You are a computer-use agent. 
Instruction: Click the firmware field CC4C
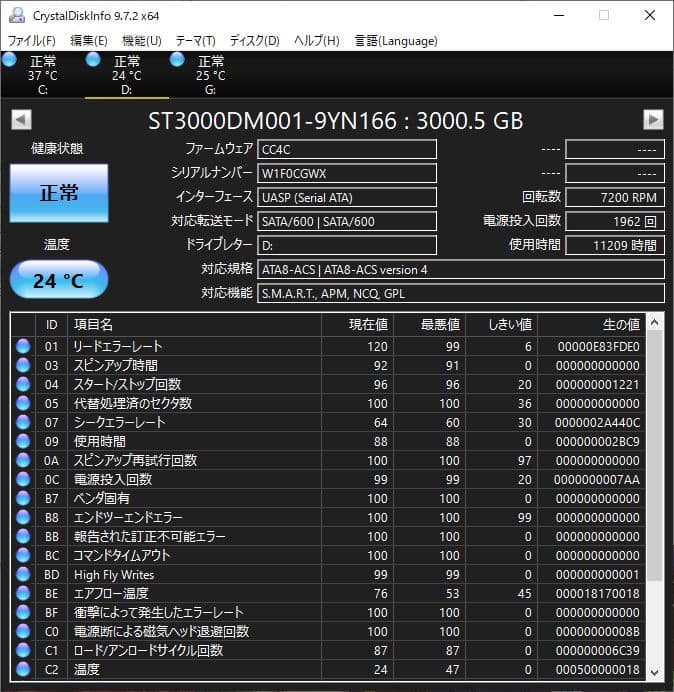[347, 149]
